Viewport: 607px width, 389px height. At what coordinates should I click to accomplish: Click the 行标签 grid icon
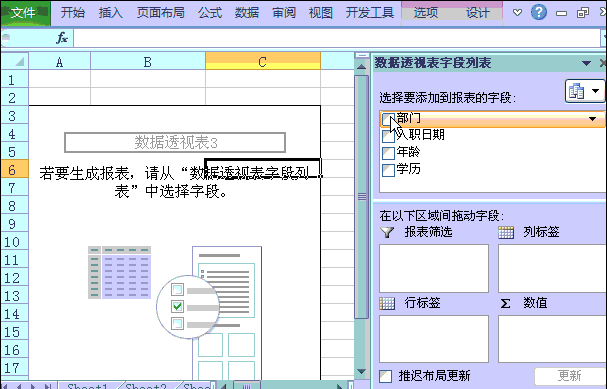(x=387, y=303)
